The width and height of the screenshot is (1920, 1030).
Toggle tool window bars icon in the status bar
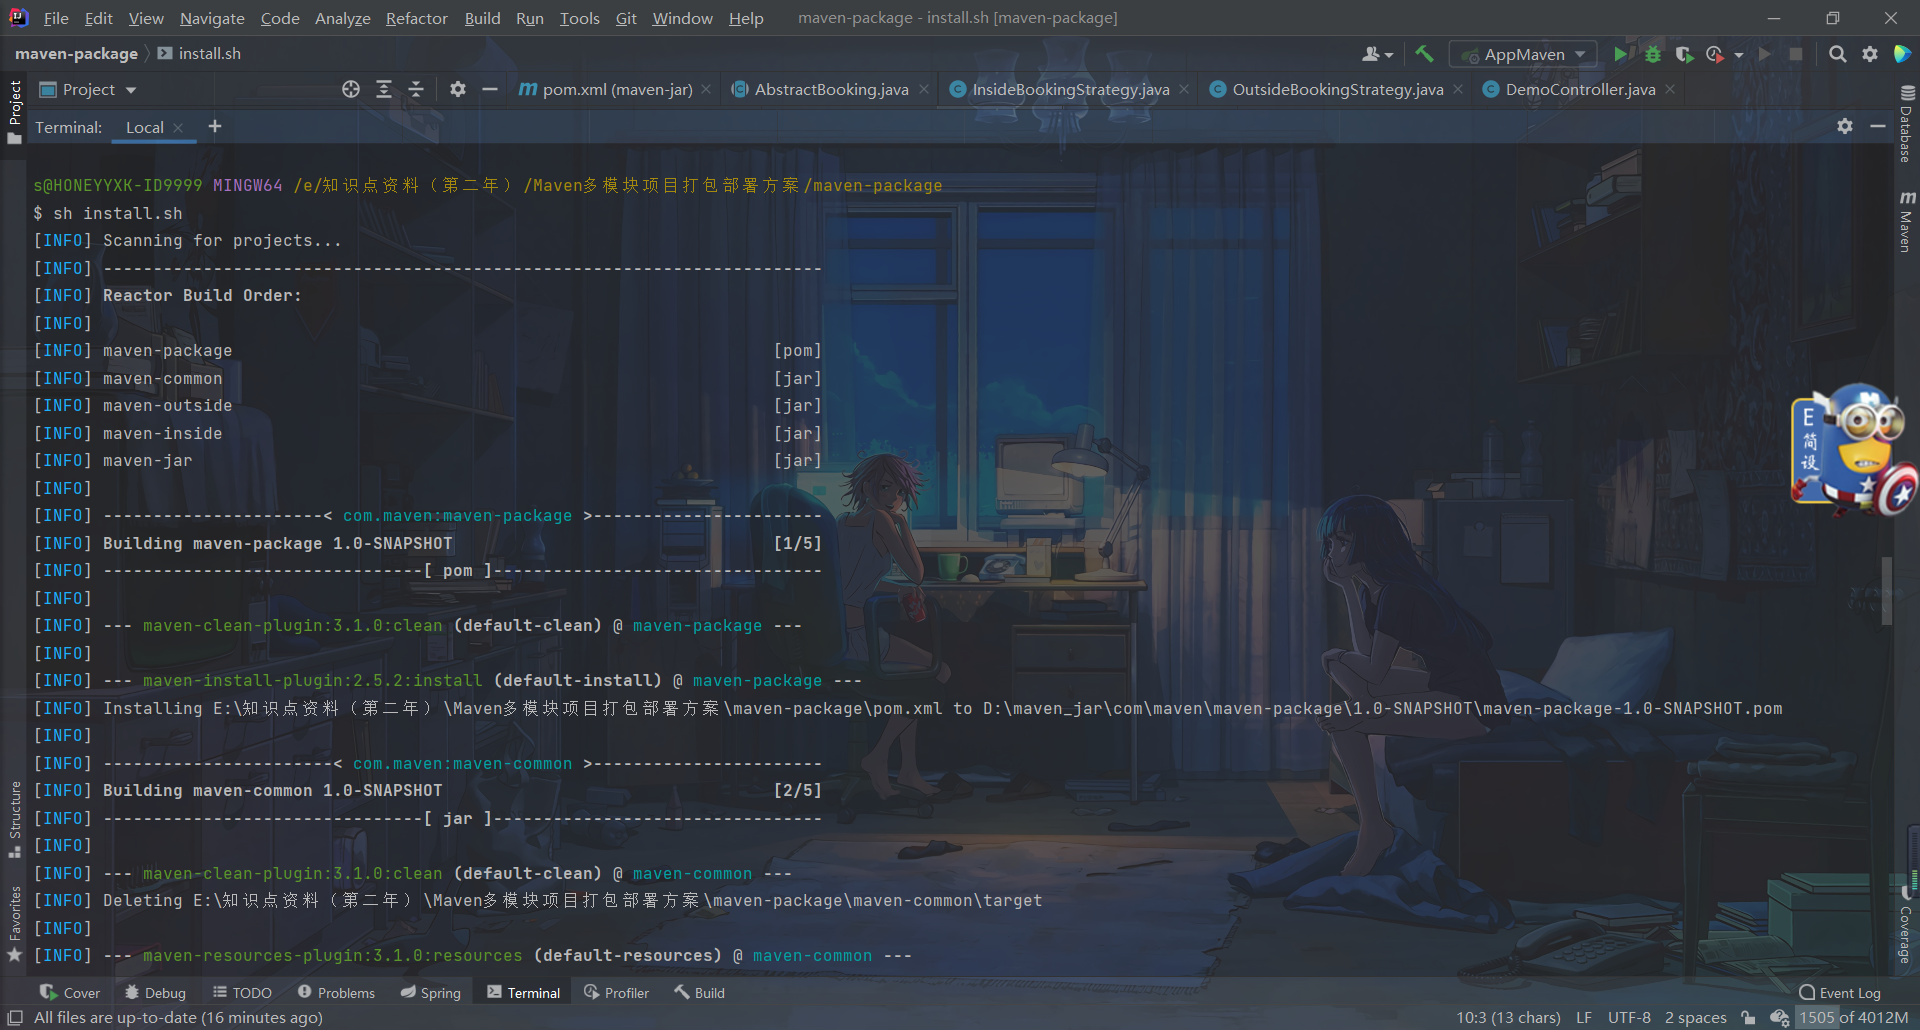[x=15, y=1017]
